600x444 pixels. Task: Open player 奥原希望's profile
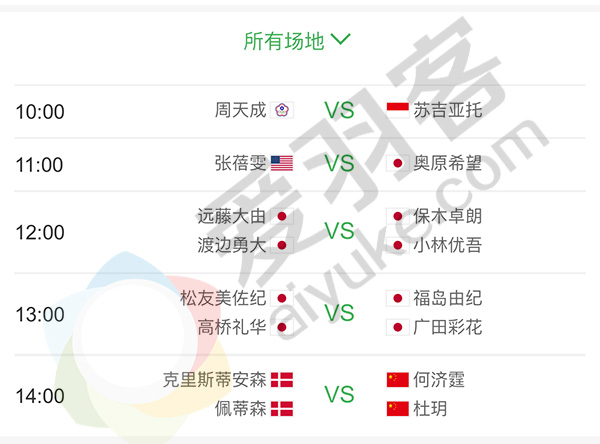(x=447, y=163)
